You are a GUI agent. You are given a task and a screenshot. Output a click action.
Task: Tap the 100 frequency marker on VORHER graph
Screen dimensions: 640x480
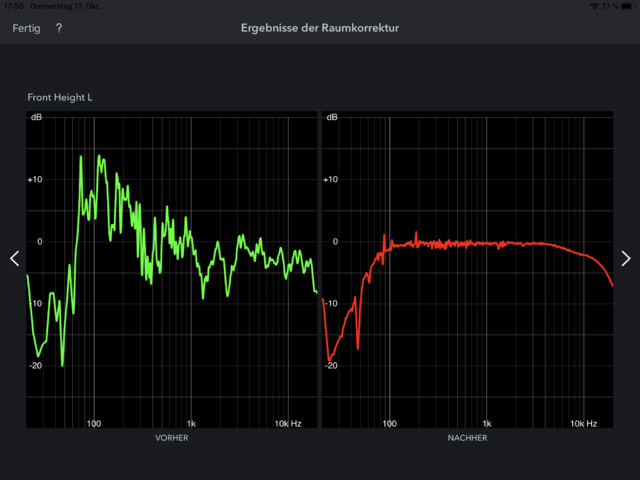(94, 423)
